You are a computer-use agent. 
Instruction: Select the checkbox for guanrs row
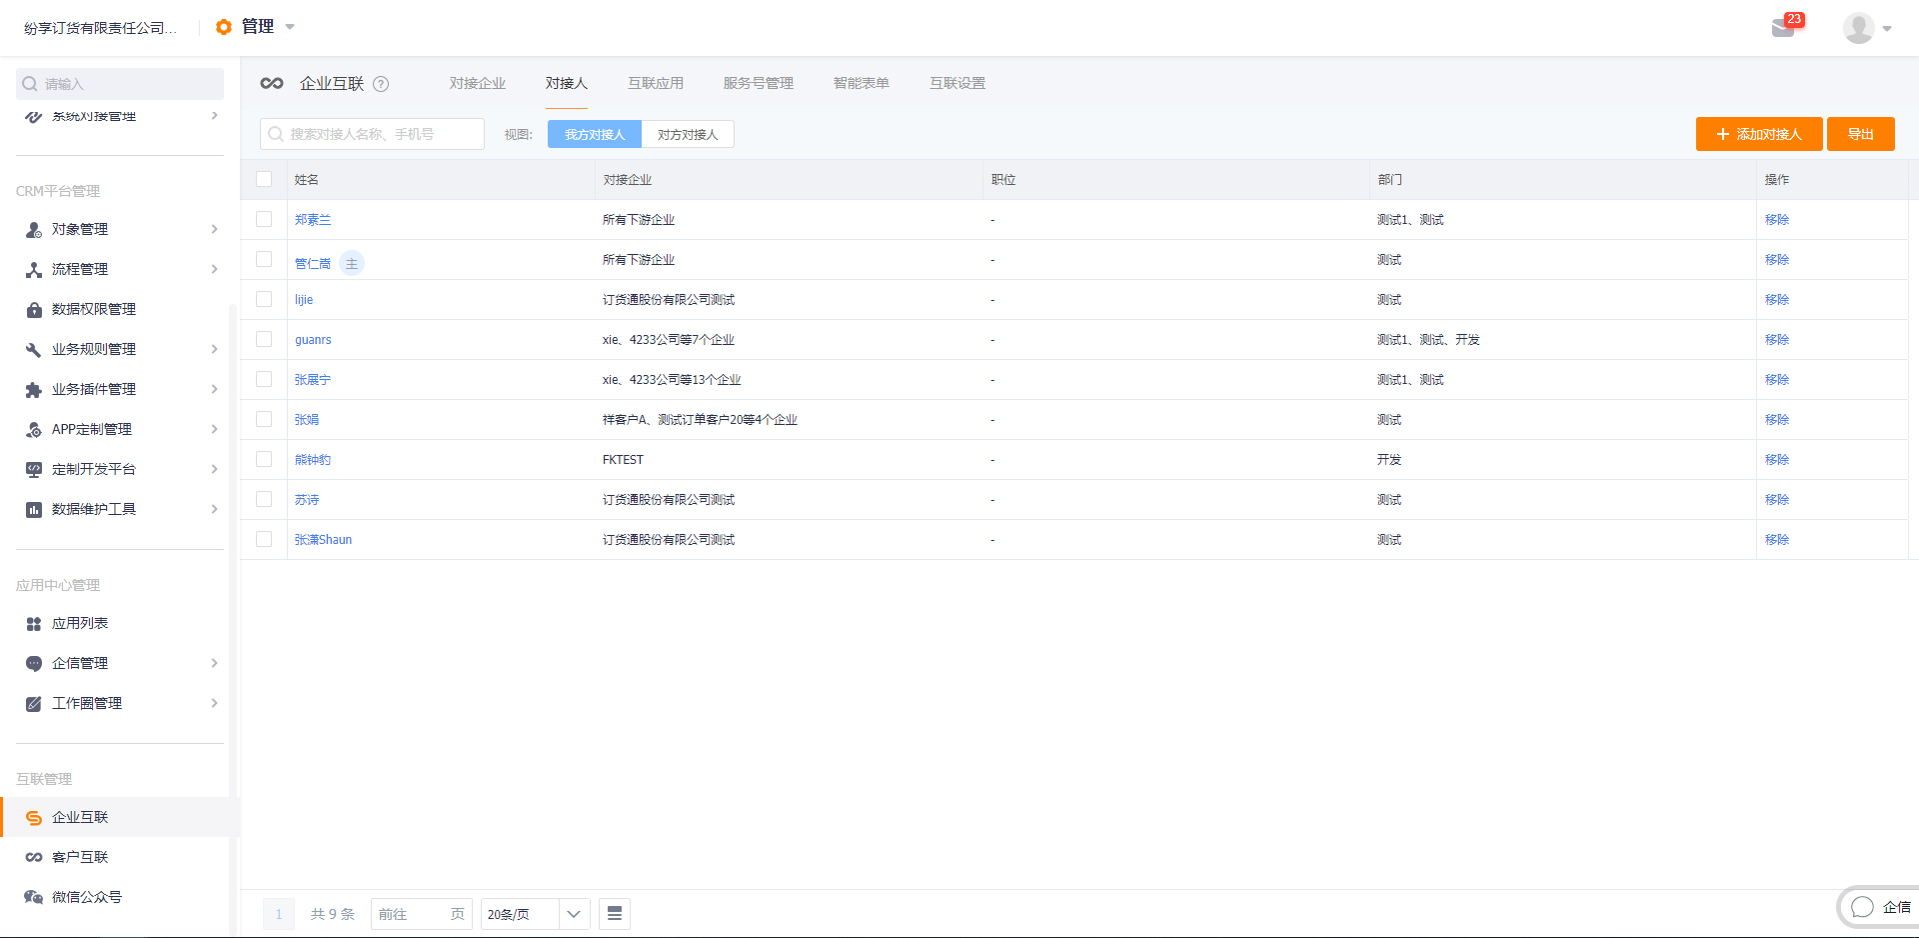coord(264,339)
